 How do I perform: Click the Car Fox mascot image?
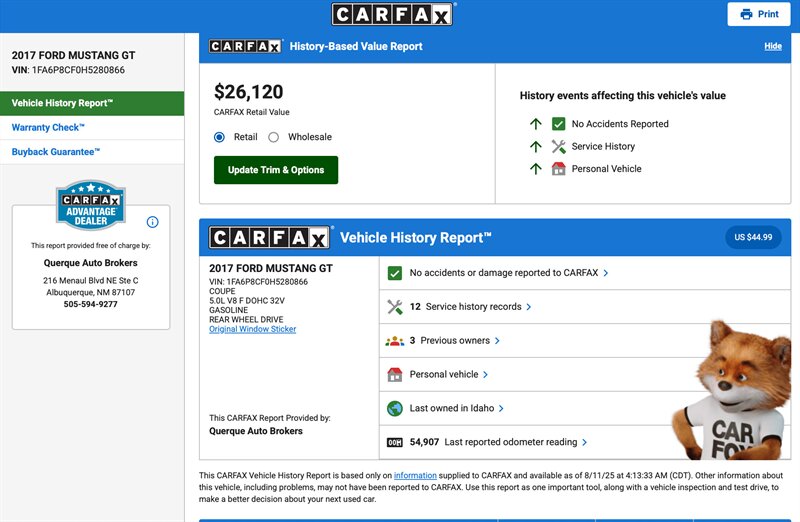point(732,390)
